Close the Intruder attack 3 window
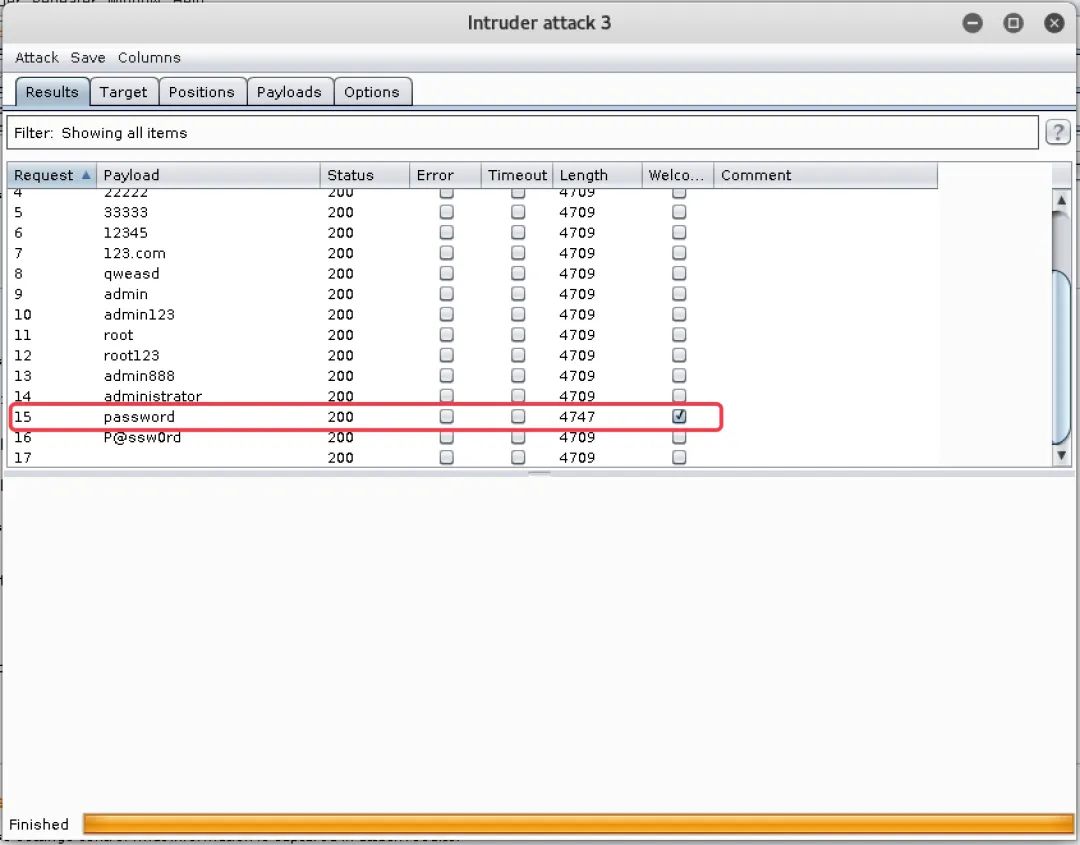 [1054, 23]
